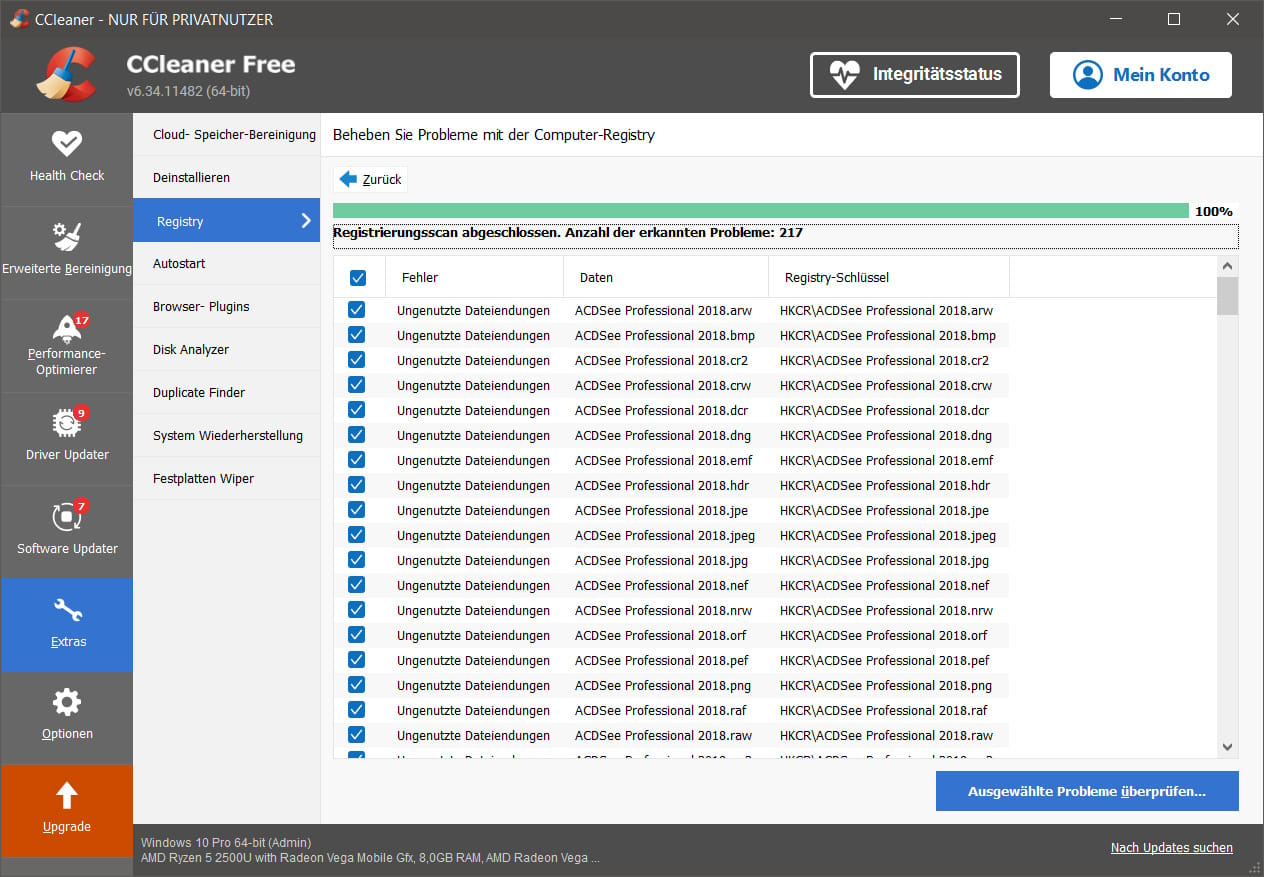The image size is (1264, 877).
Task: Toggle the select-all checkbox in the header
Action: pos(357,277)
